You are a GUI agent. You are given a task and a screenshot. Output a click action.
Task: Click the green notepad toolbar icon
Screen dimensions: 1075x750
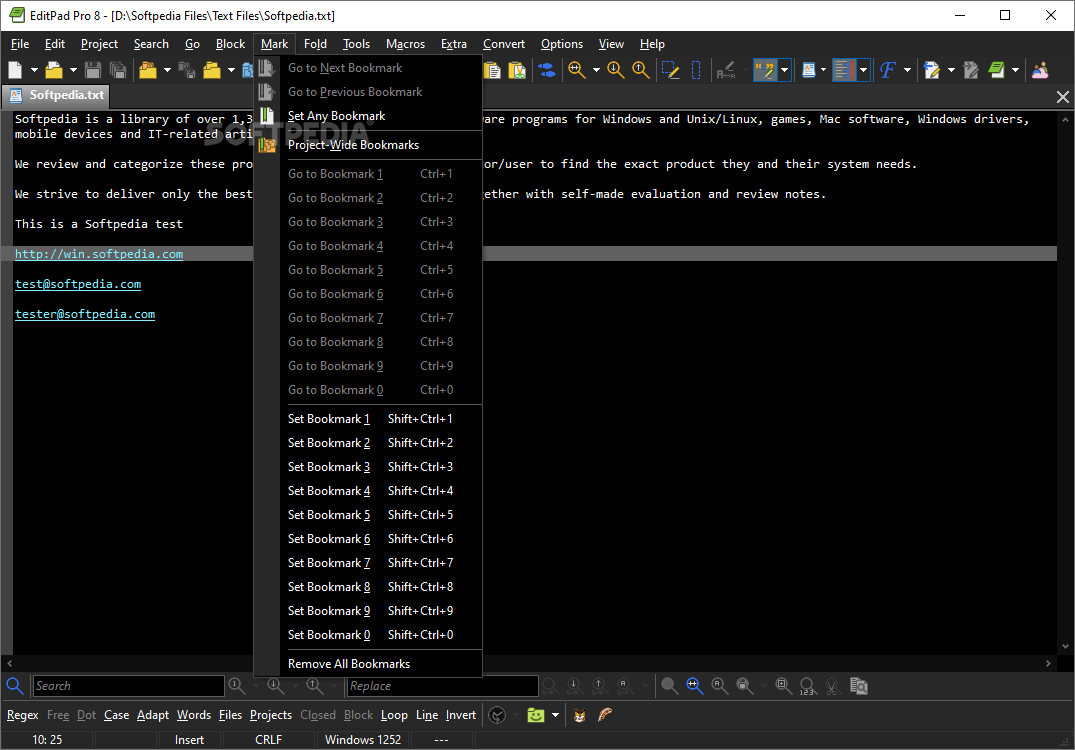(x=996, y=70)
